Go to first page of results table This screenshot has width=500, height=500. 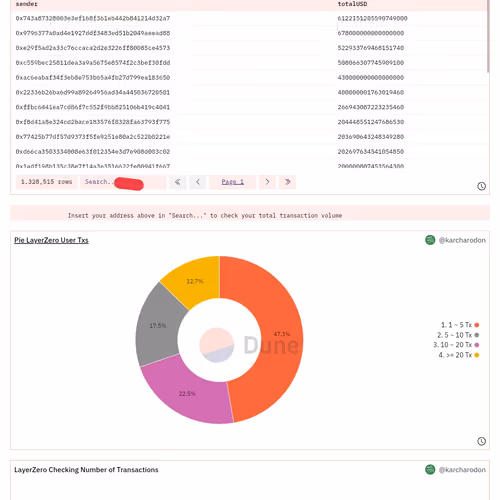click(177, 182)
